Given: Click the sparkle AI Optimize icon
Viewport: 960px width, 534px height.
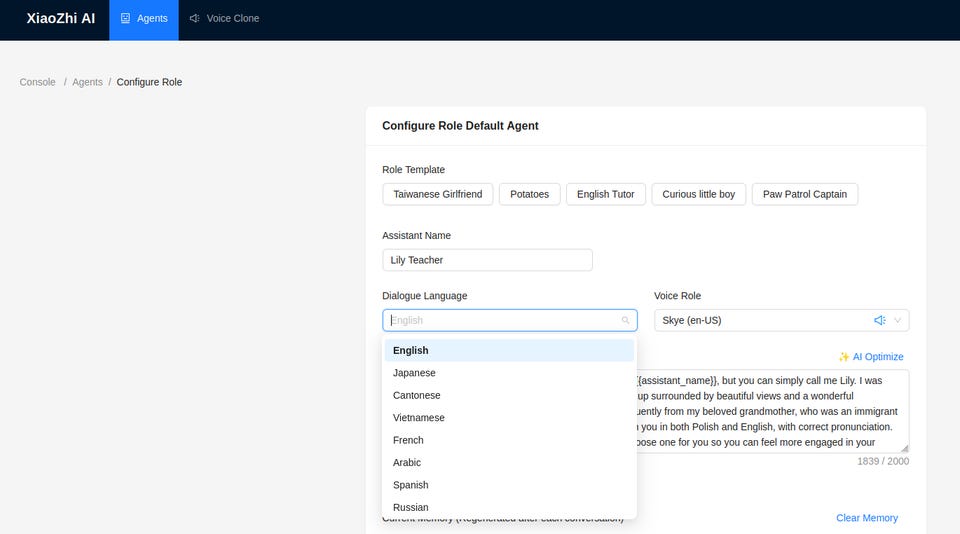Looking at the screenshot, I should coord(844,357).
